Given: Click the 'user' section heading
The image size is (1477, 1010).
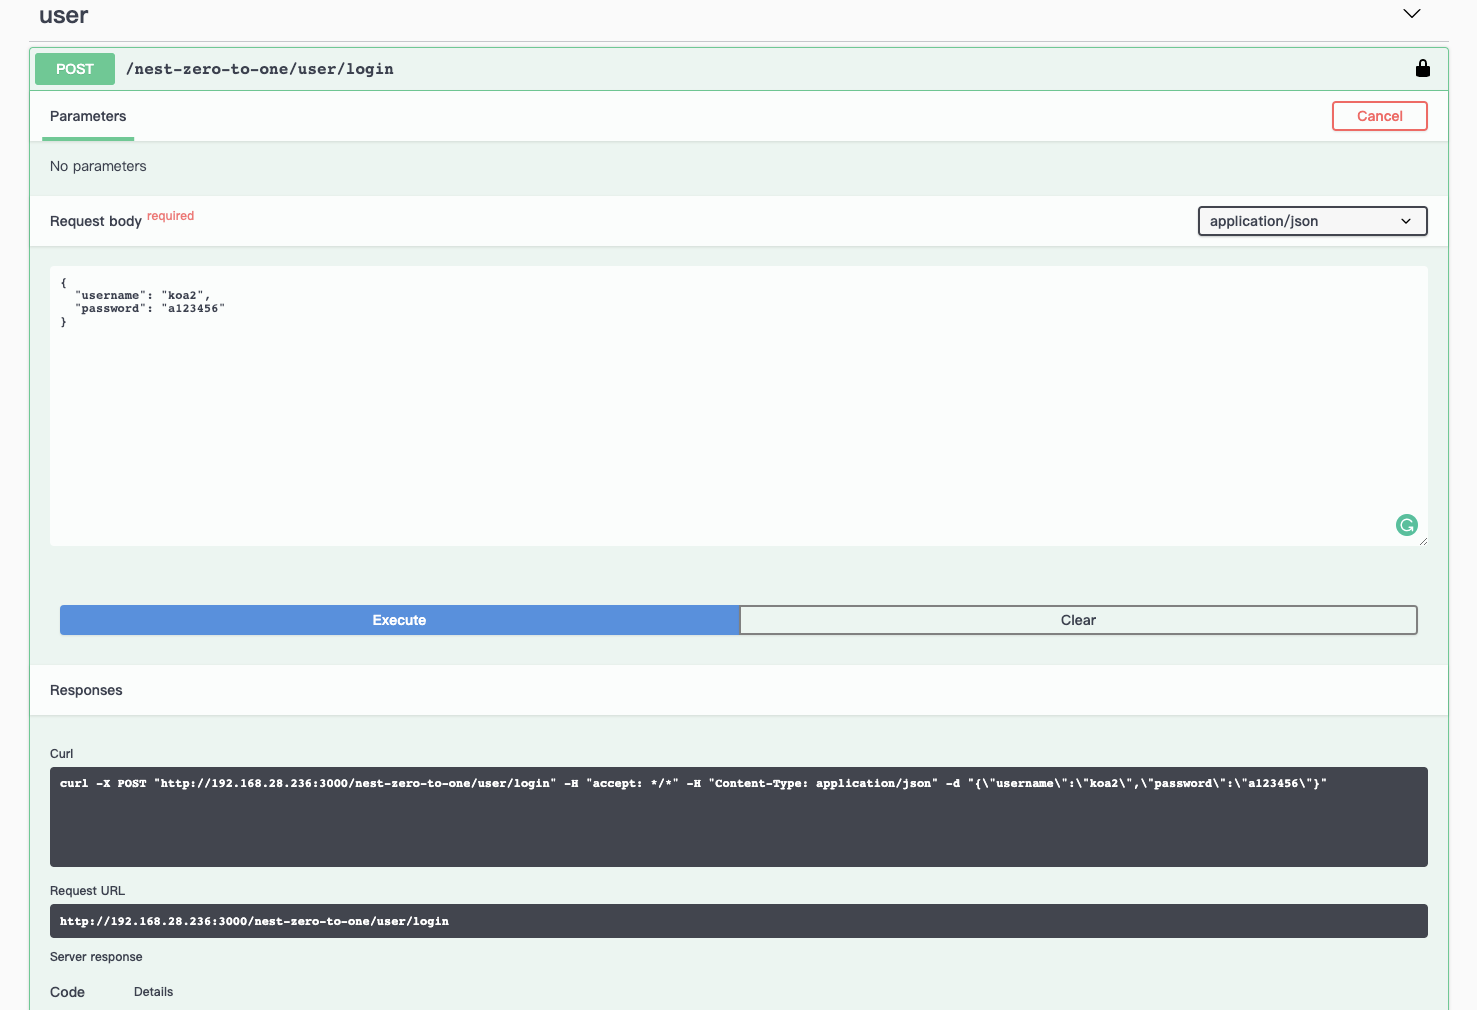Looking at the screenshot, I should pos(63,15).
